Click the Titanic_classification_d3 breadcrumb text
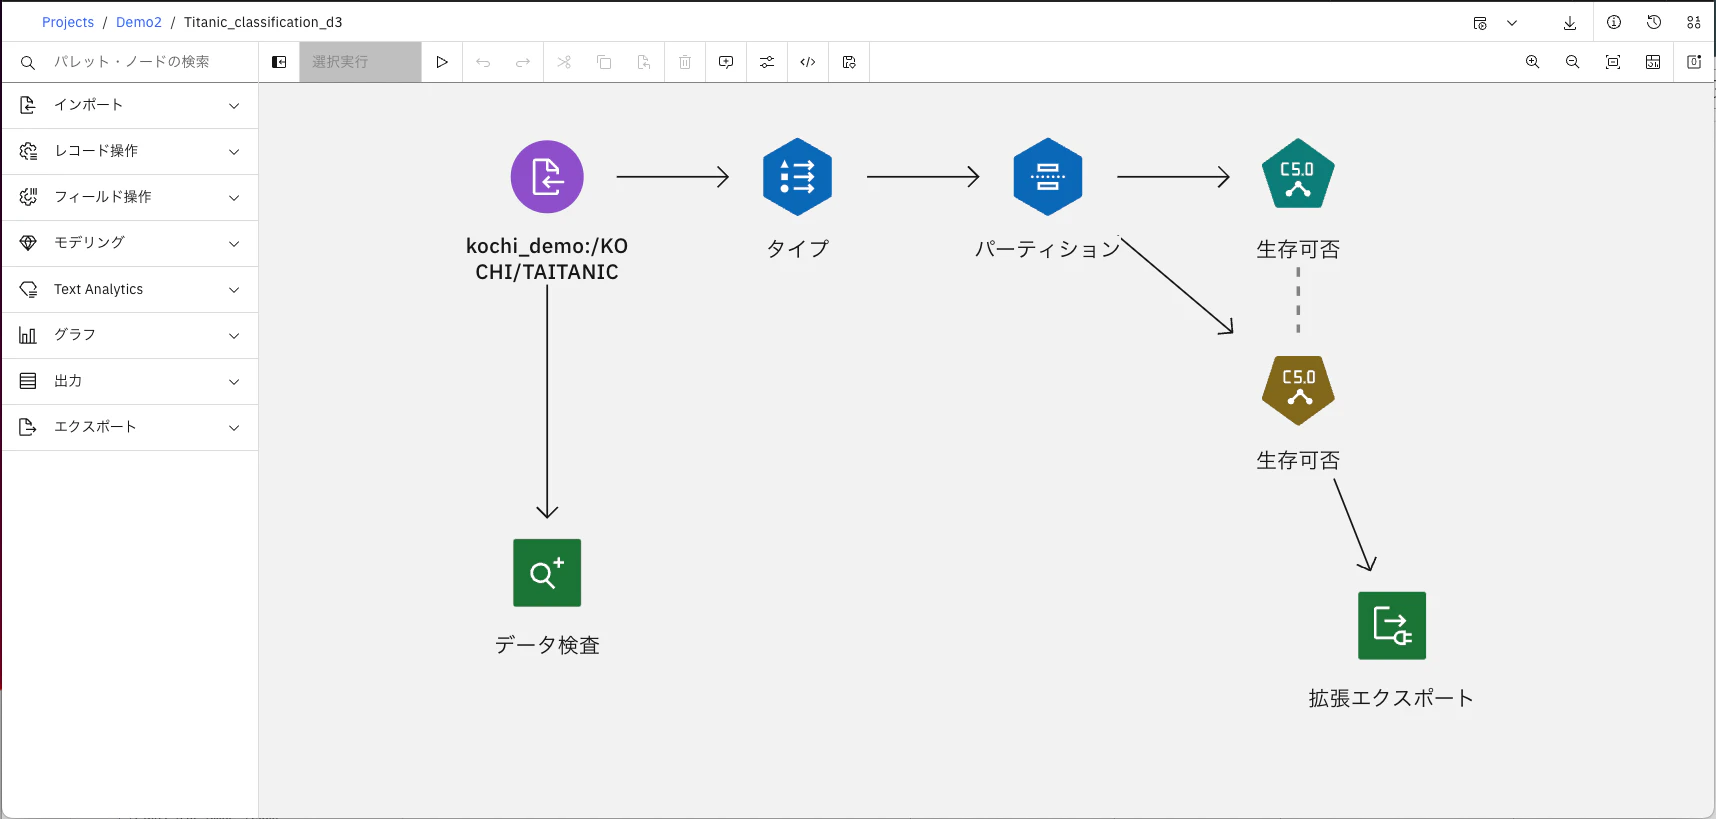 pyautogui.click(x=263, y=22)
